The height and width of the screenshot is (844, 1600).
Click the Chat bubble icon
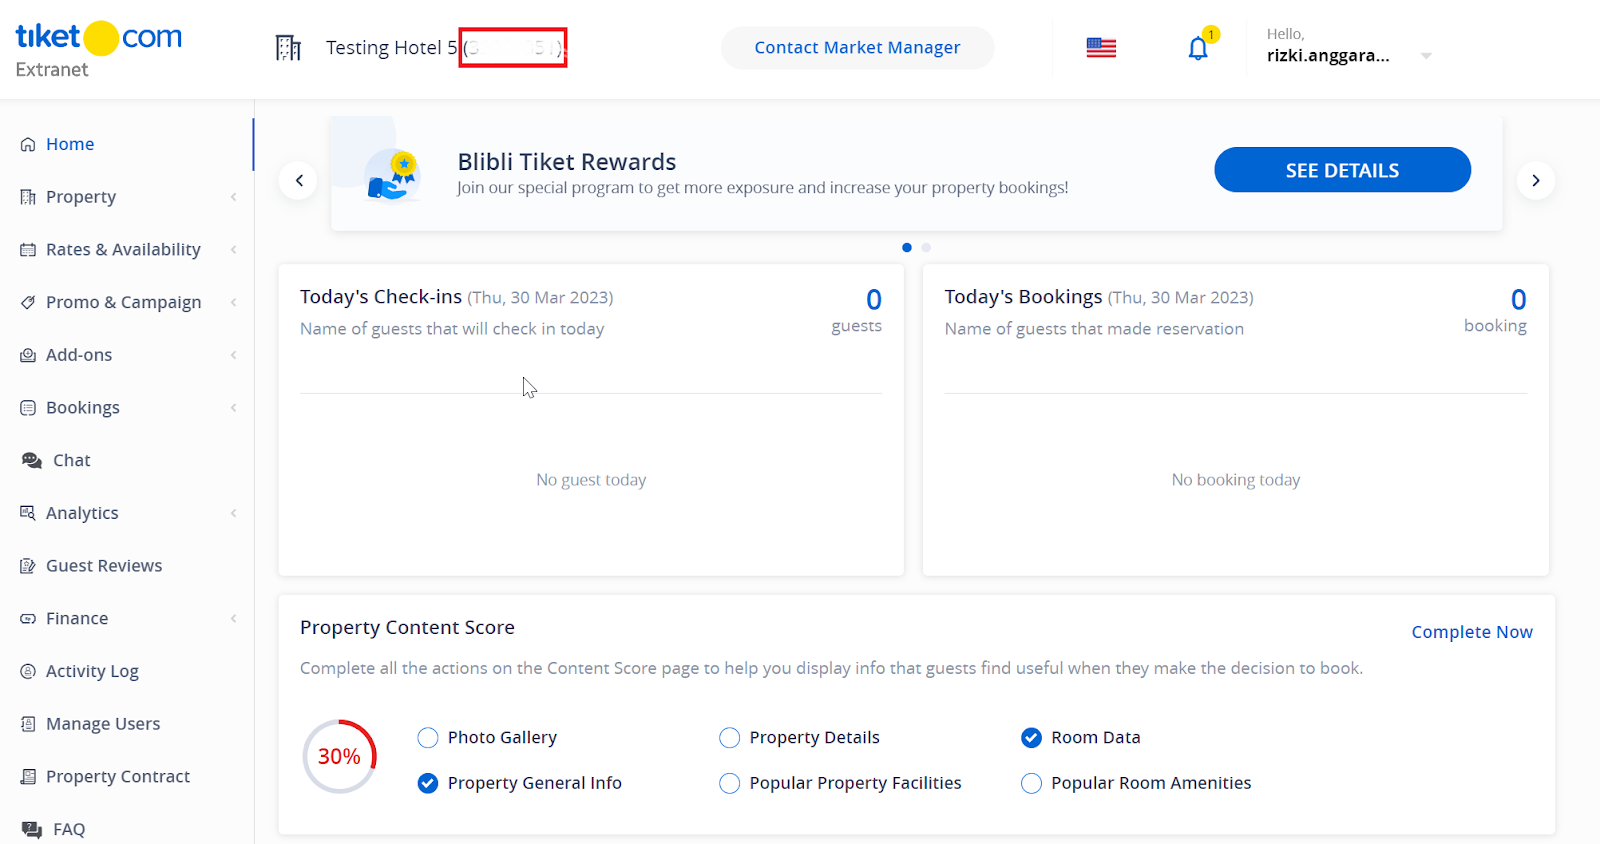(32, 460)
